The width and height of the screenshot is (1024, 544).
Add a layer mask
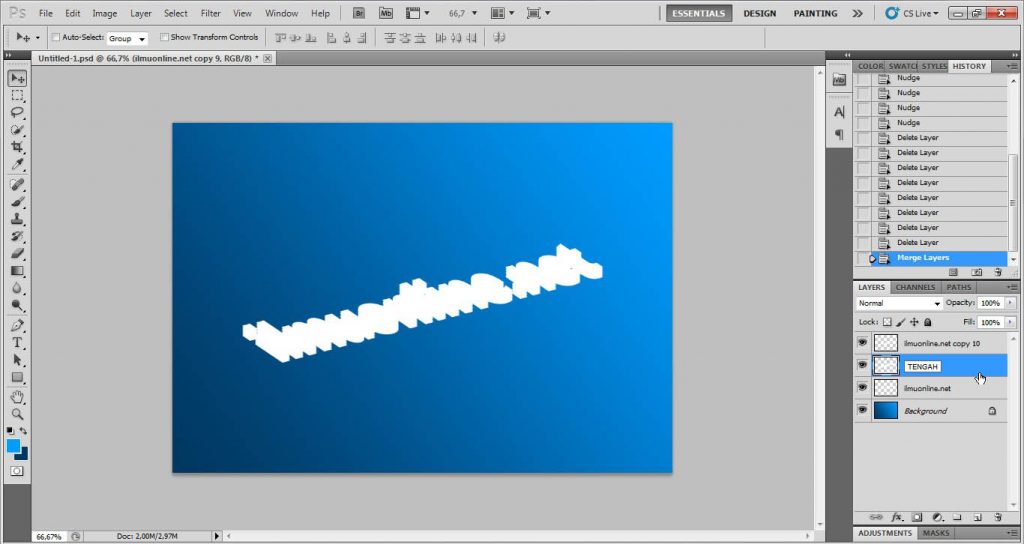917,517
